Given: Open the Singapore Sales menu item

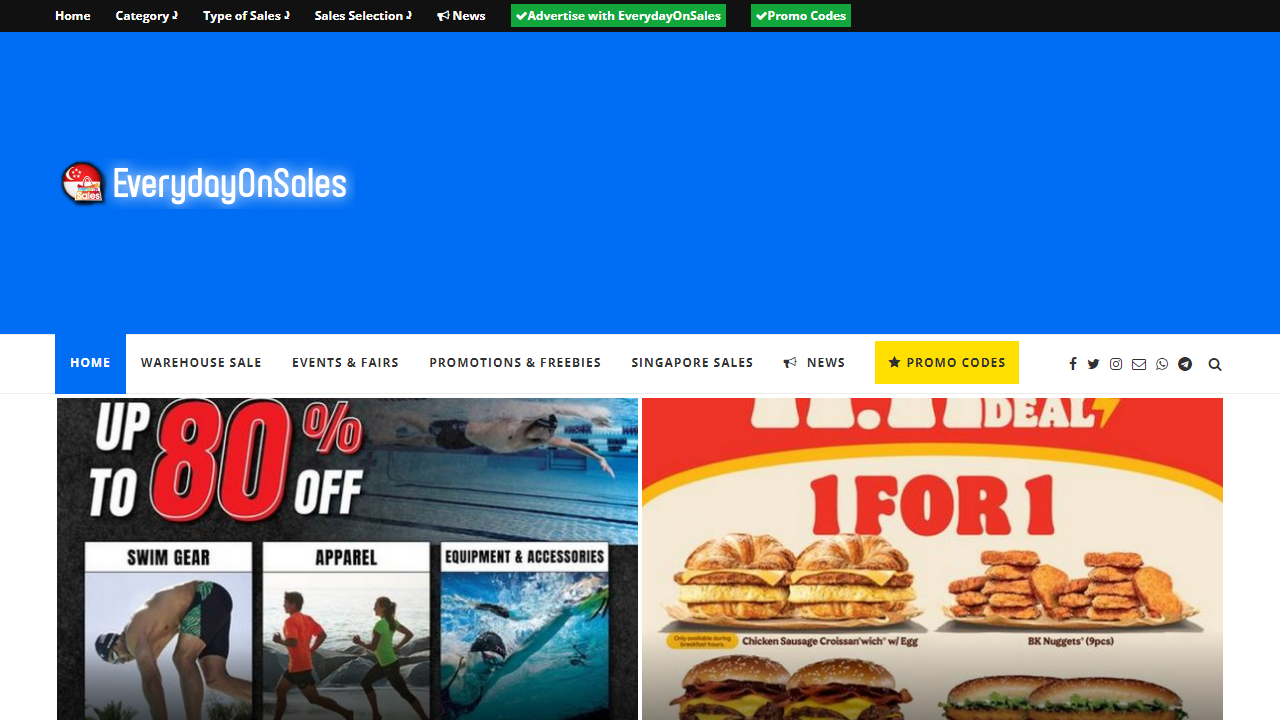Looking at the screenshot, I should point(692,363).
